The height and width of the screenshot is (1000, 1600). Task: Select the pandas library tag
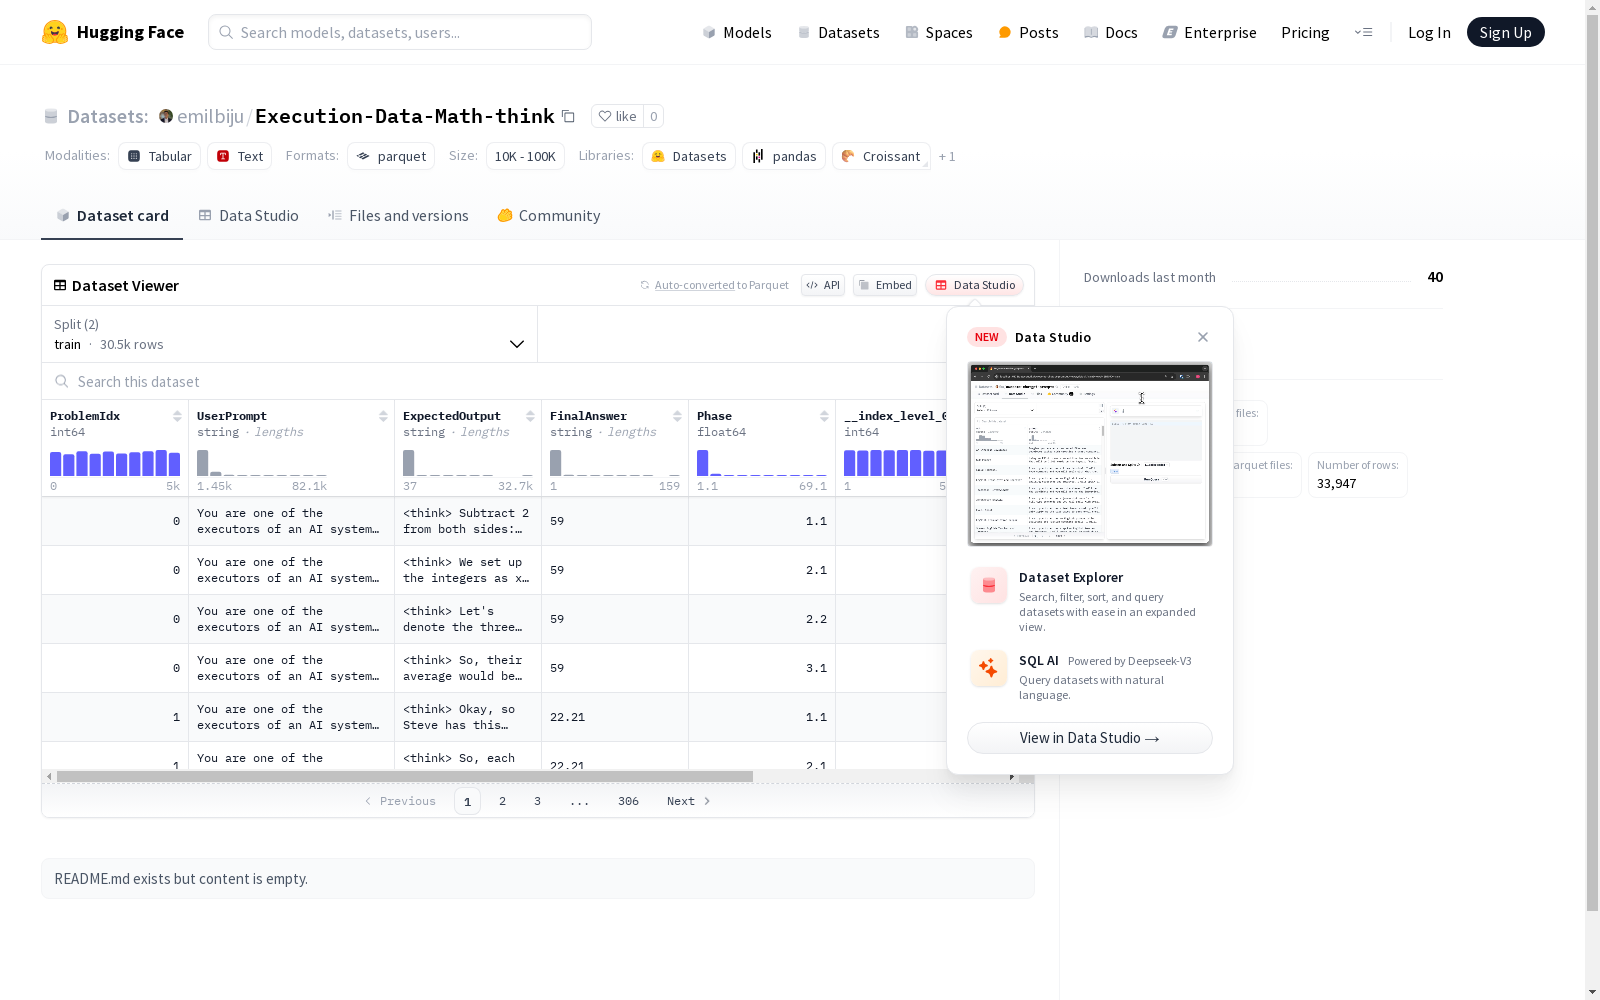click(x=784, y=156)
